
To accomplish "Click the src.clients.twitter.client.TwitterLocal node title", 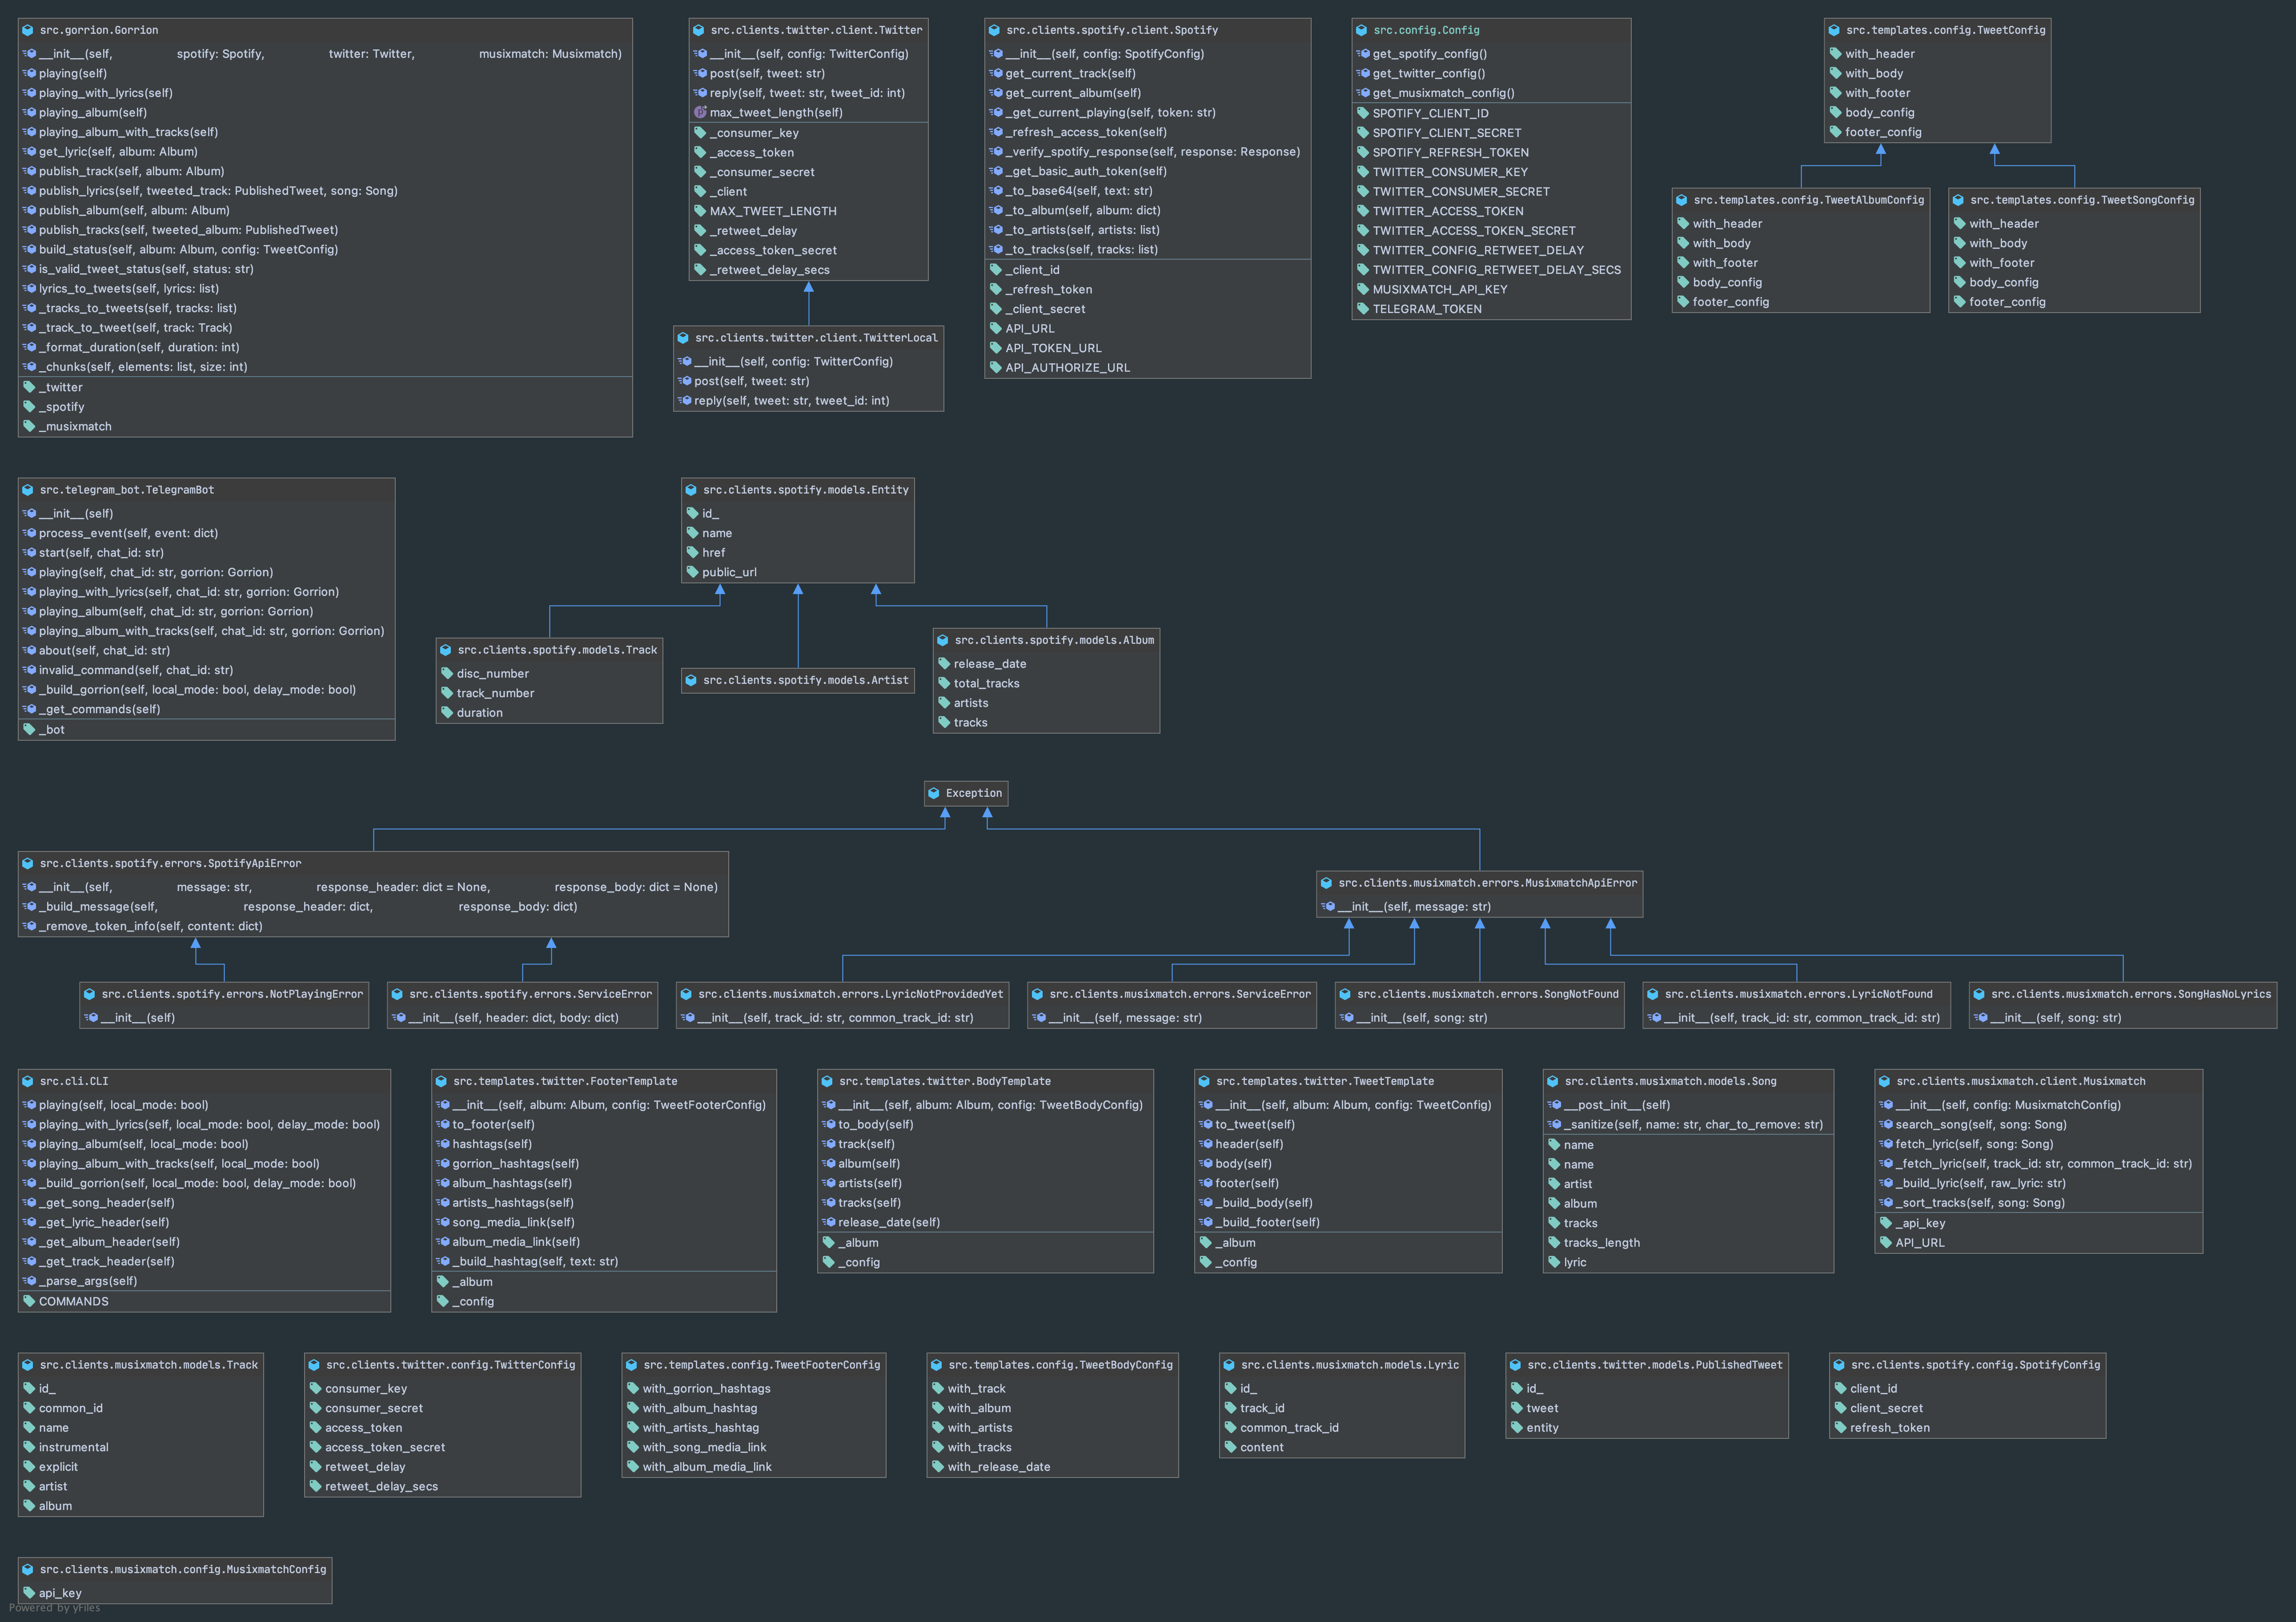I will click(816, 338).
